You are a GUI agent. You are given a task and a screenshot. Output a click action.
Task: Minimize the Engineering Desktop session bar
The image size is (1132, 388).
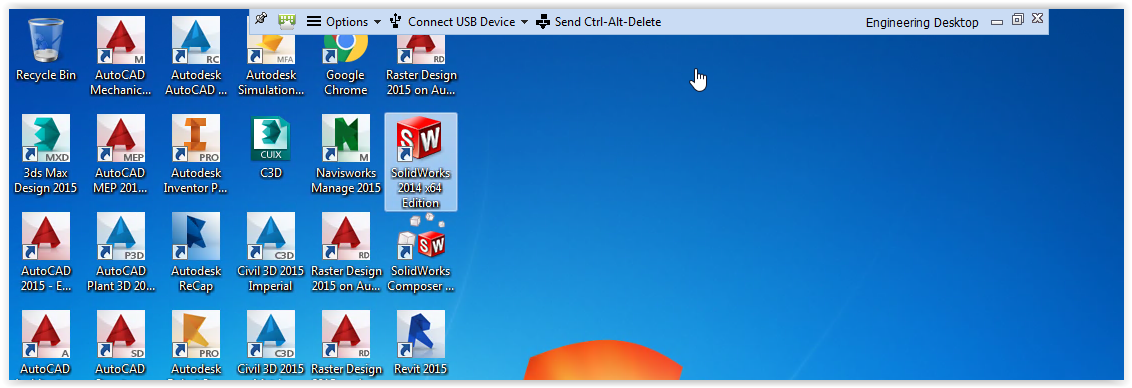point(997,22)
